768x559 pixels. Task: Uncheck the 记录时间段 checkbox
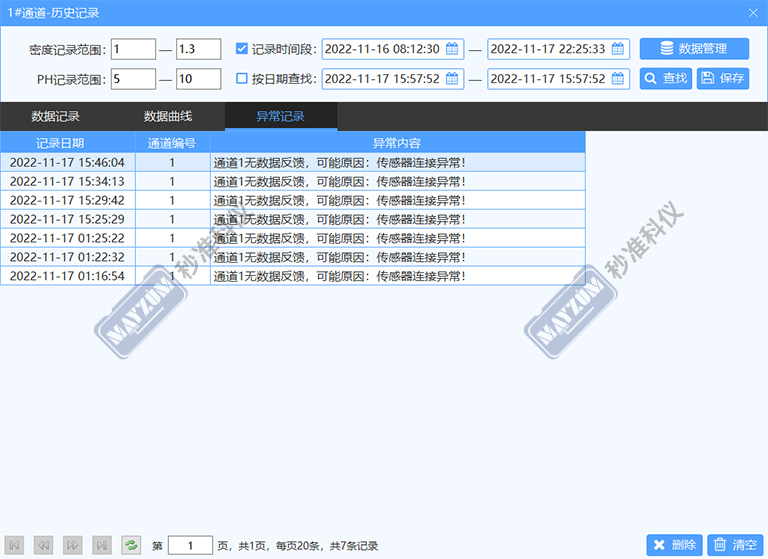pos(241,49)
